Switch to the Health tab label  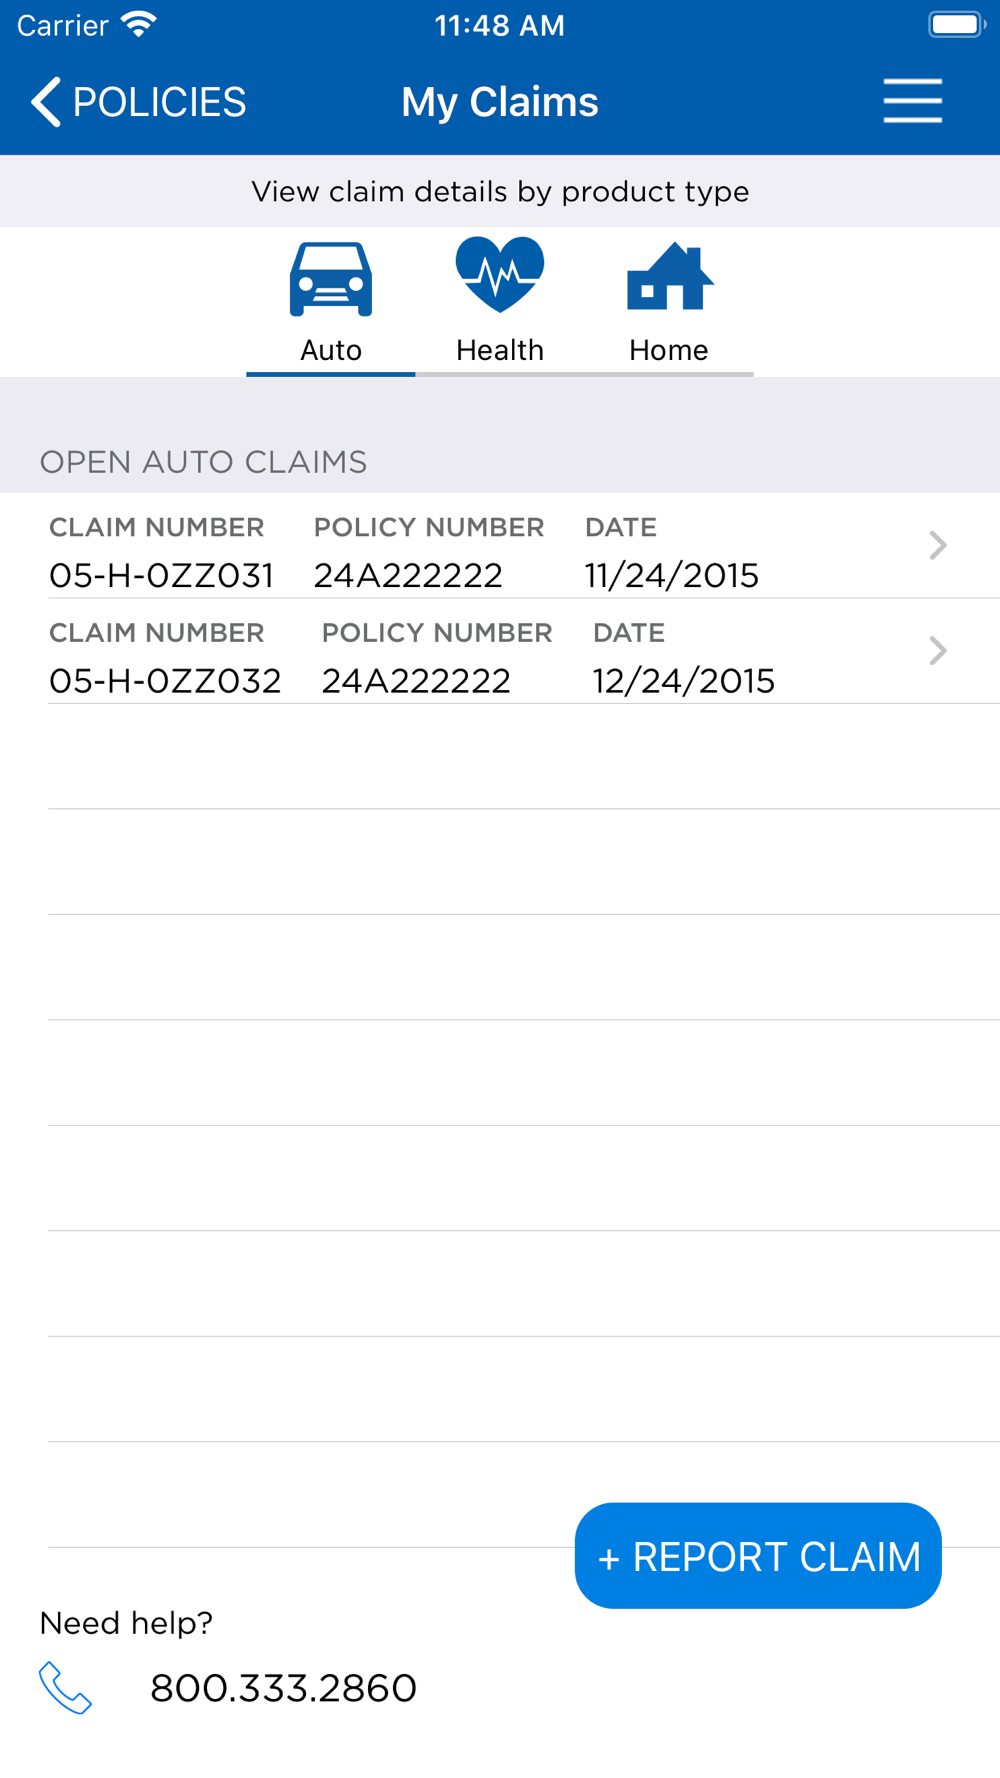pyautogui.click(x=500, y=350)
